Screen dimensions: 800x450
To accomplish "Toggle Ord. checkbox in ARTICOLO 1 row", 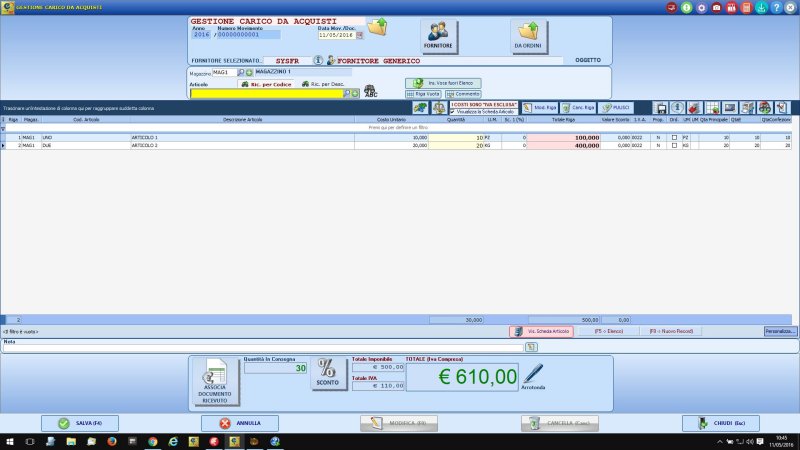I will coord(674,138).
